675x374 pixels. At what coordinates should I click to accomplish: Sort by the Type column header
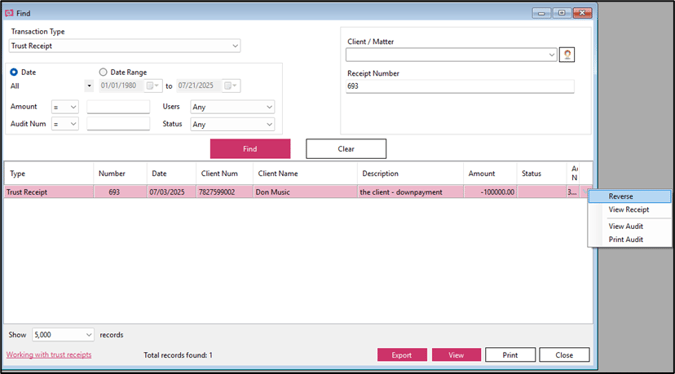point(49,173)
